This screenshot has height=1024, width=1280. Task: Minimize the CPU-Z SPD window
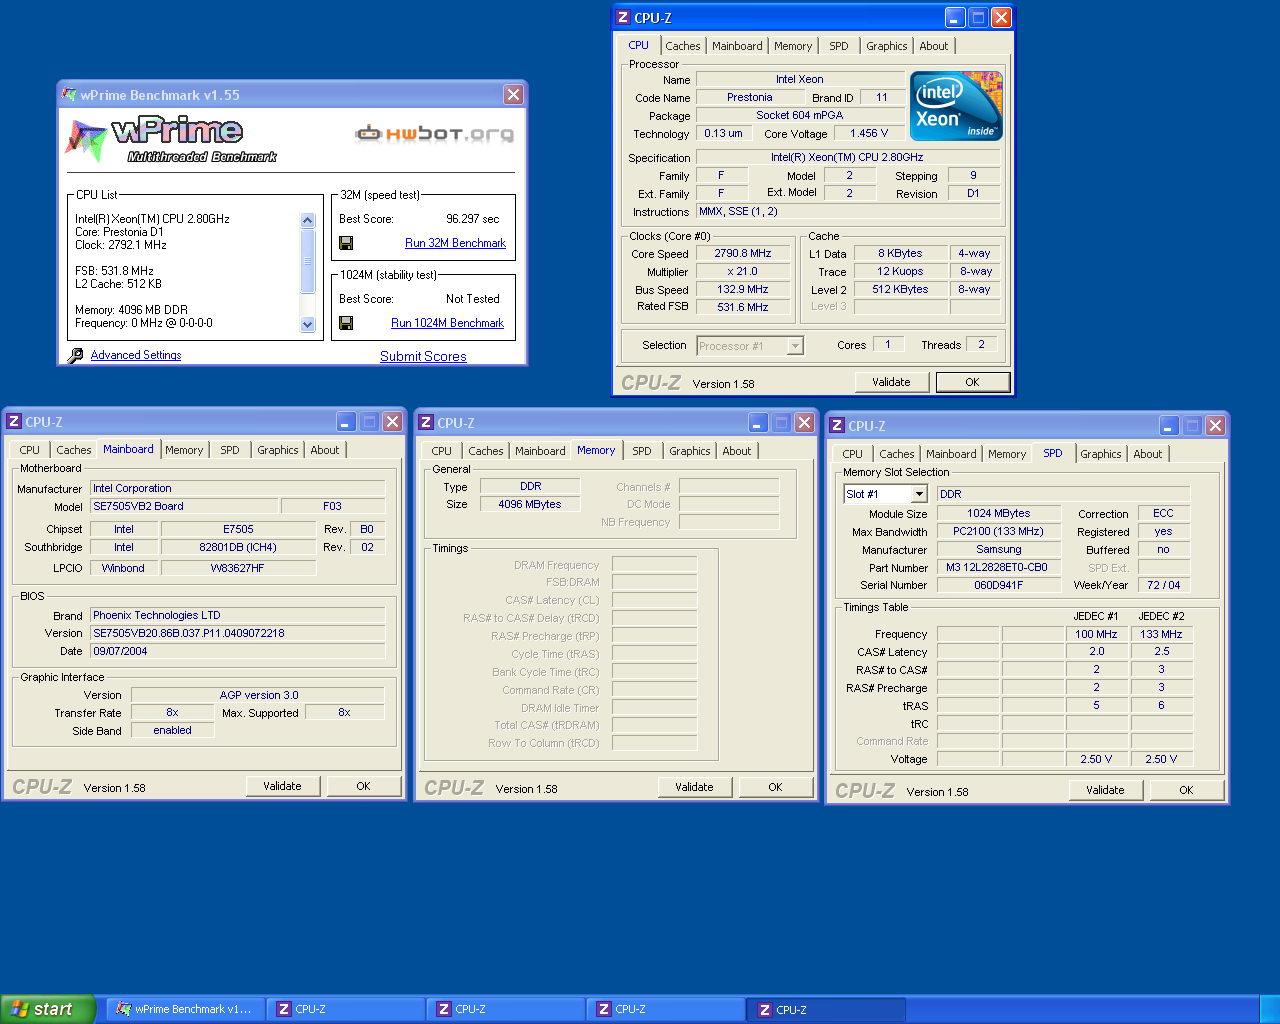point(1169,426)
